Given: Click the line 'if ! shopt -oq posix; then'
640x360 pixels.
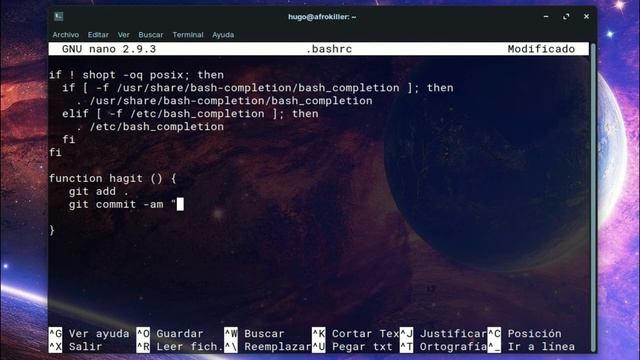Looking at the screenshot, I should (x=136, y=75).
